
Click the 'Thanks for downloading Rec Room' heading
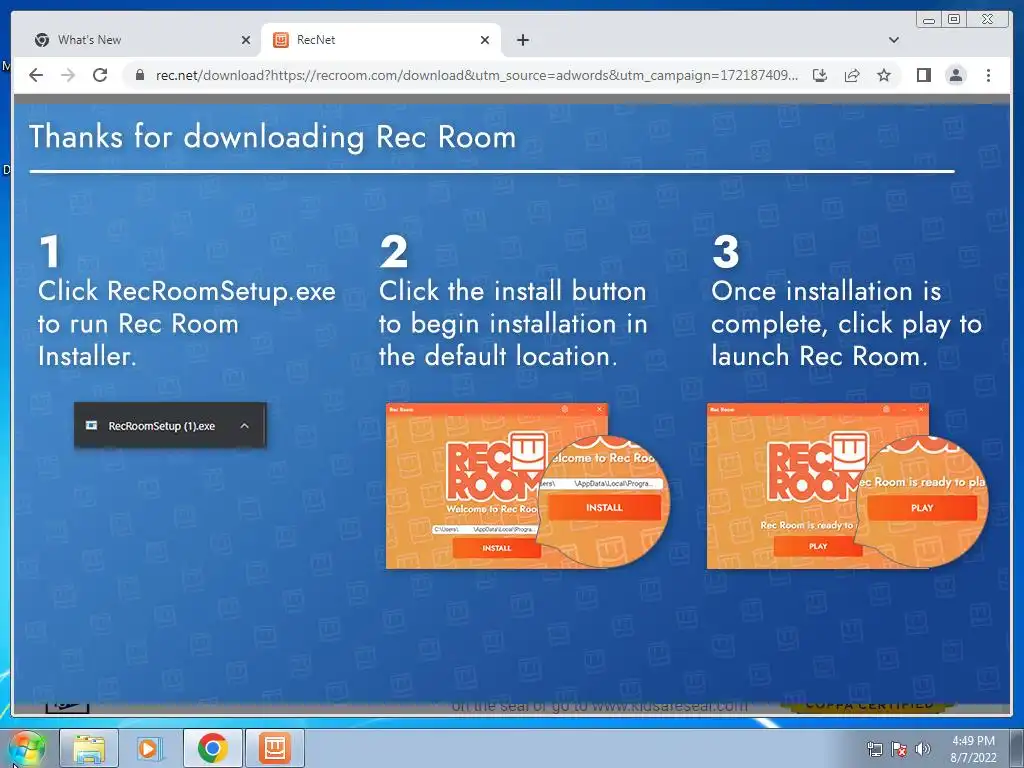273,138
